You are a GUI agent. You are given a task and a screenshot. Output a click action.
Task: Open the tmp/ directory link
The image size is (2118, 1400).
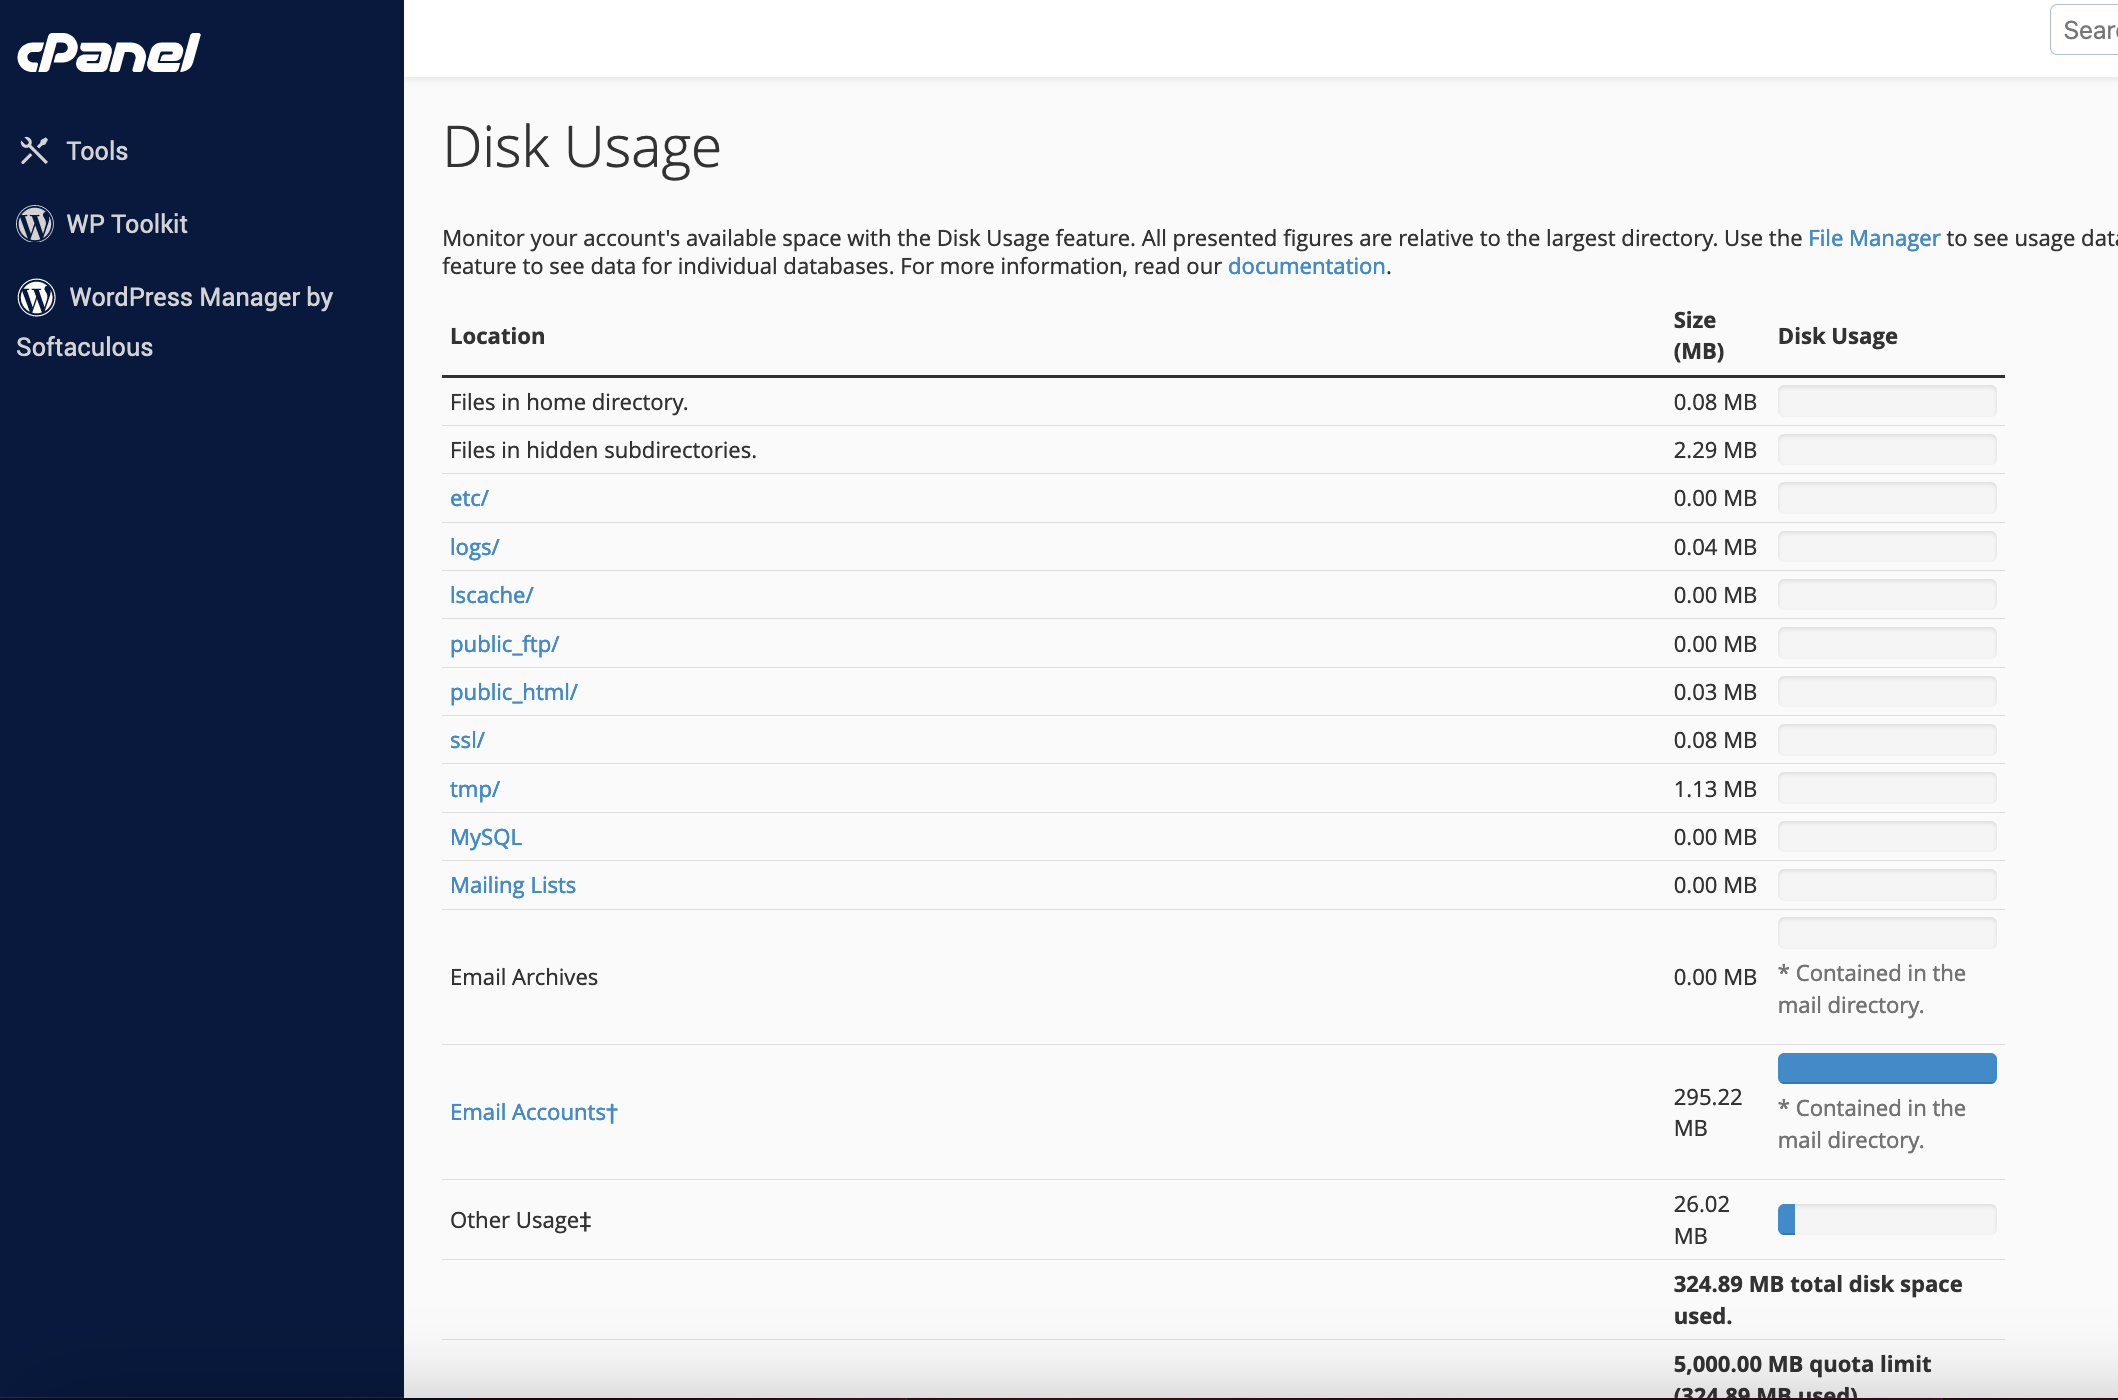click(x=474, y=789)
